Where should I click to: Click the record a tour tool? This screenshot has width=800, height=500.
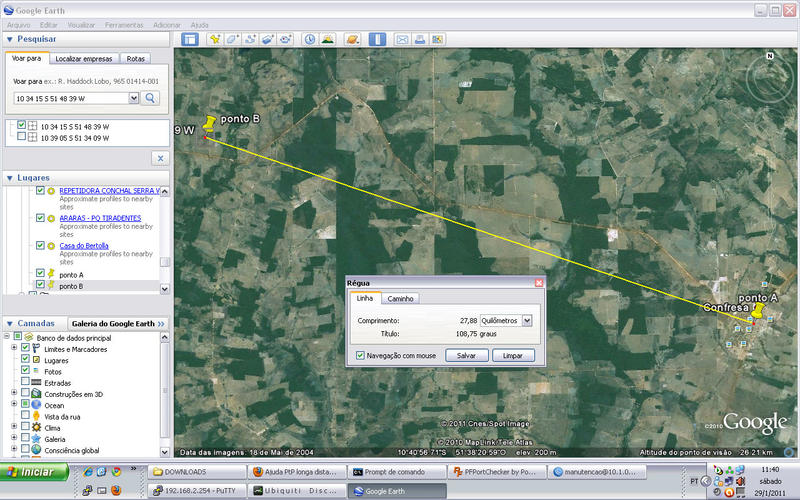click(x=285, y=39)
